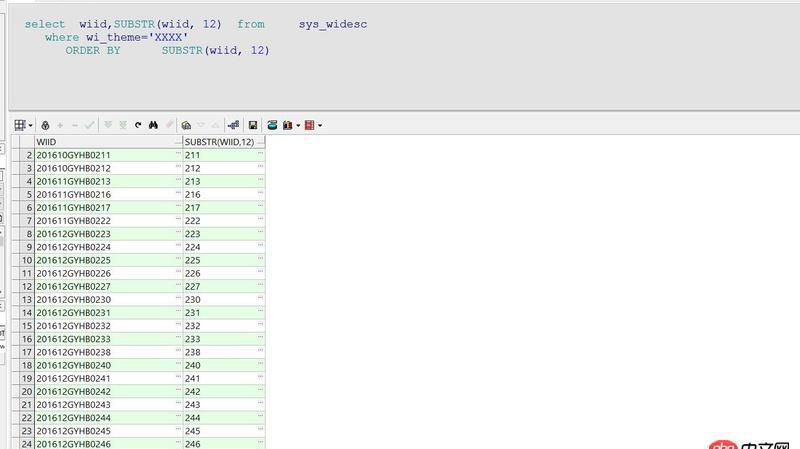Click cell 201612GYHB0230
The image size is (800, 449).
pos(108,300)
